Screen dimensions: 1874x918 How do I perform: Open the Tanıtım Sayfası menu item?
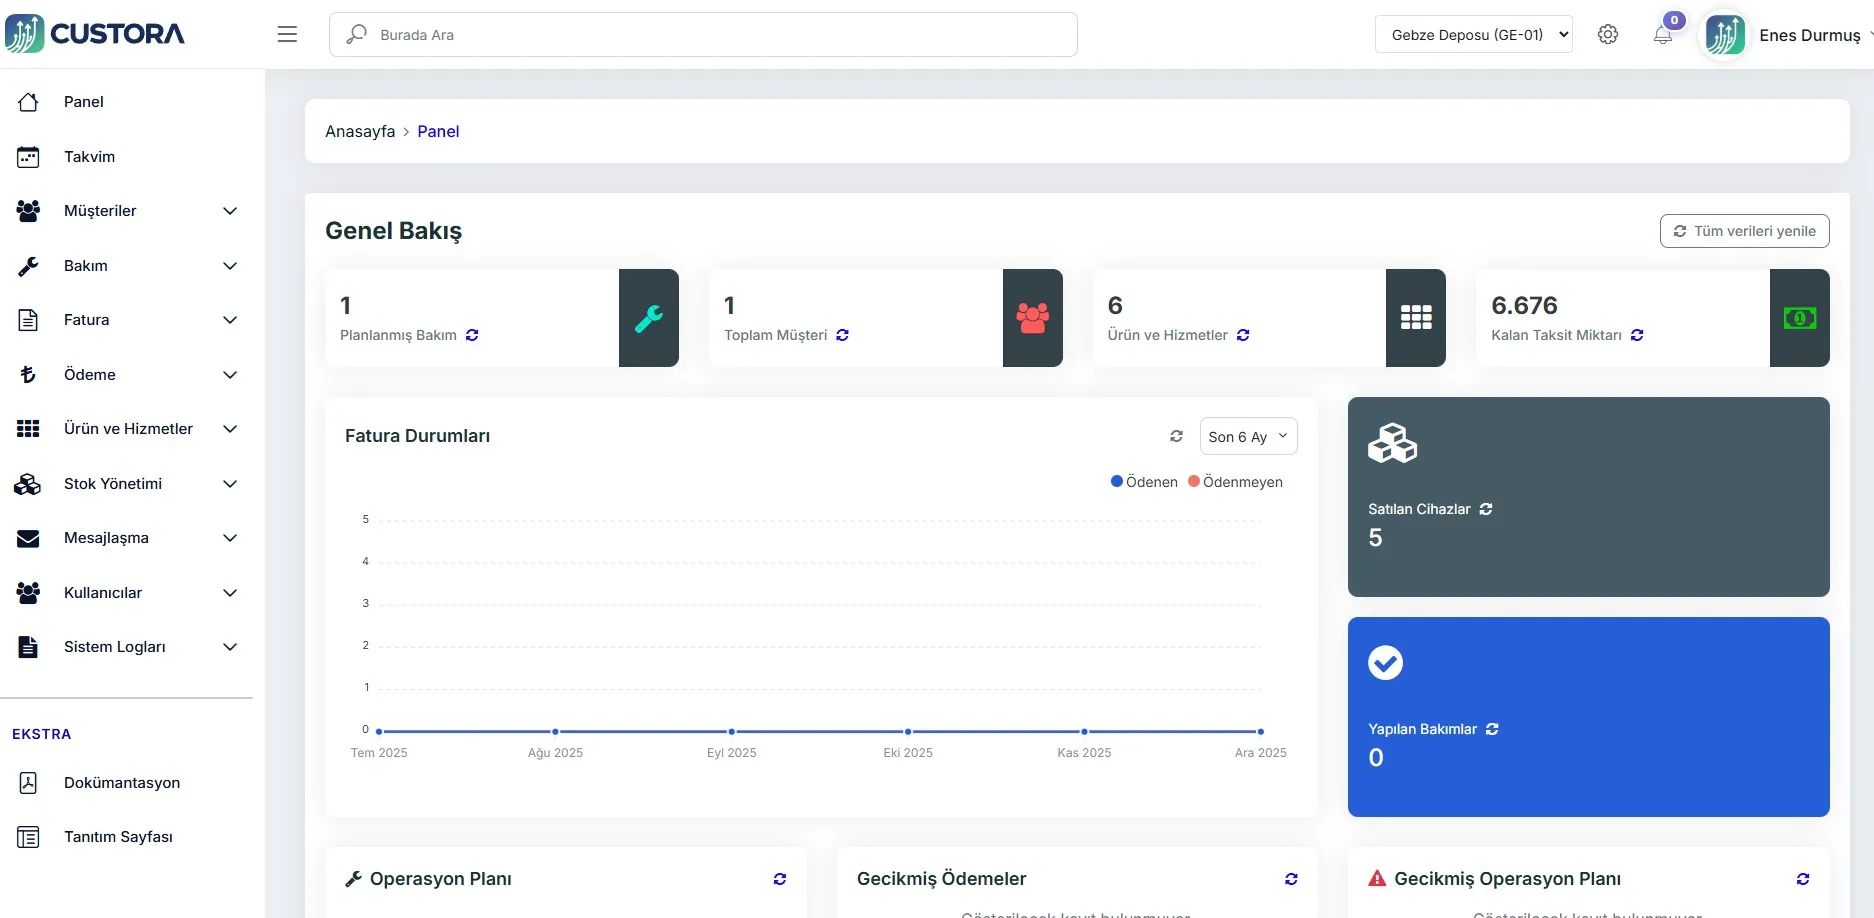point(118,837)
